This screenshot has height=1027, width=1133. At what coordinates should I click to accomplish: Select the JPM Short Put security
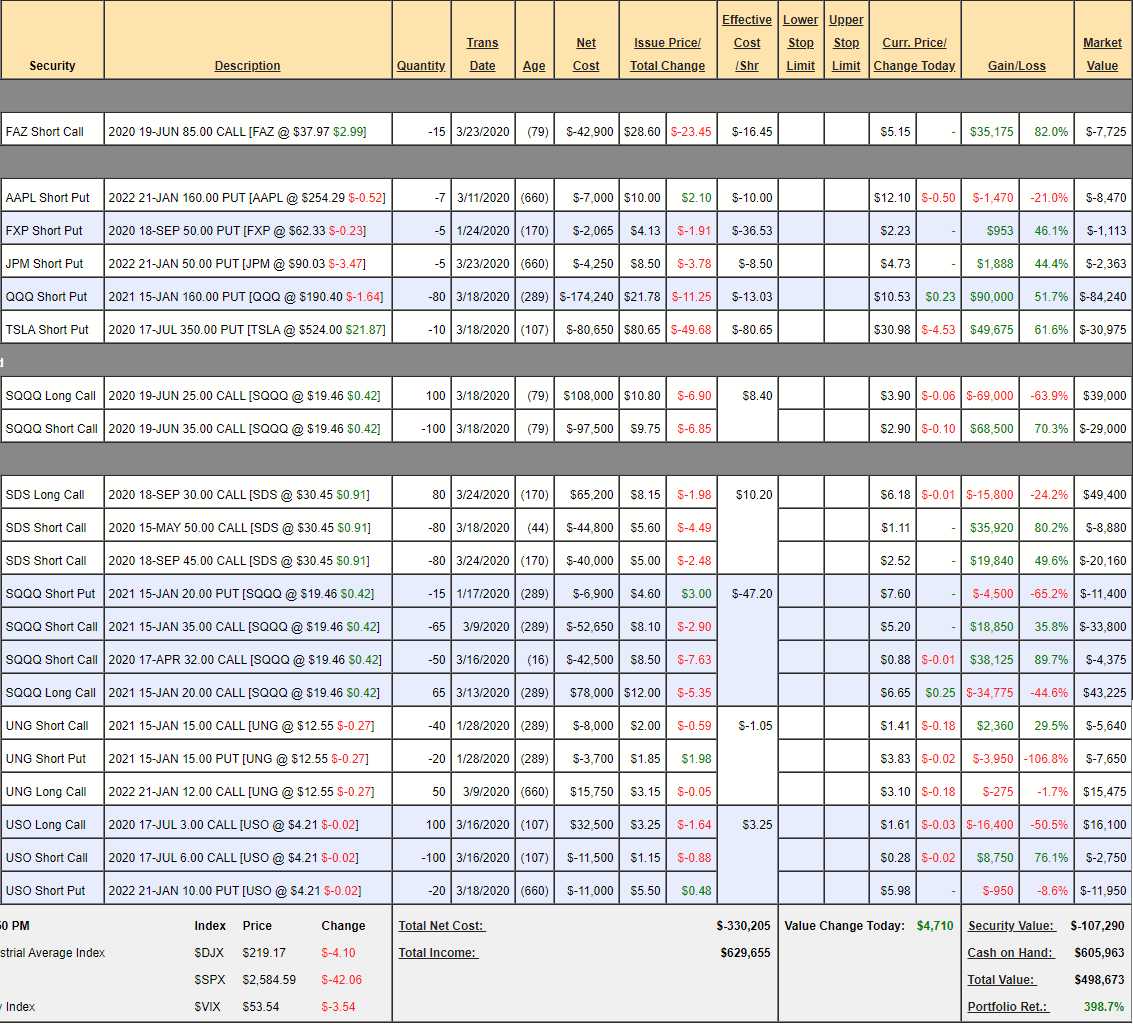45,264
